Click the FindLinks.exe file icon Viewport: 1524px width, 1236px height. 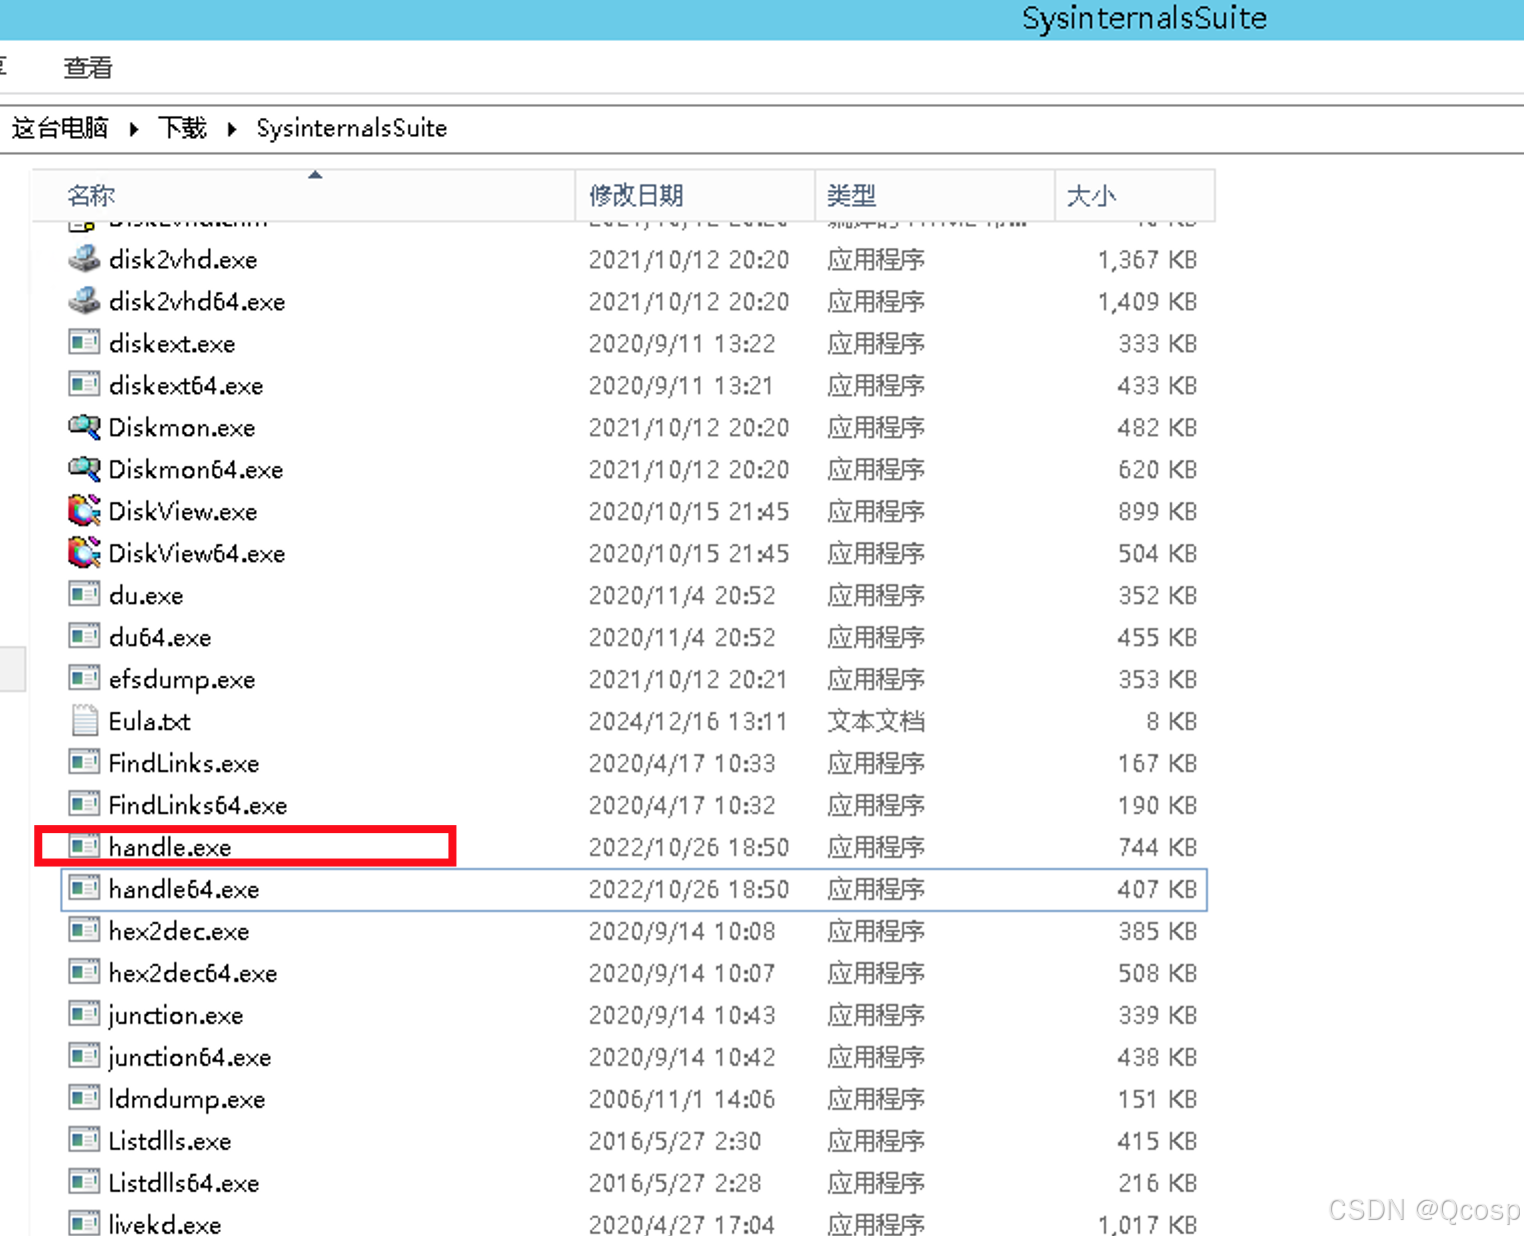84,763
